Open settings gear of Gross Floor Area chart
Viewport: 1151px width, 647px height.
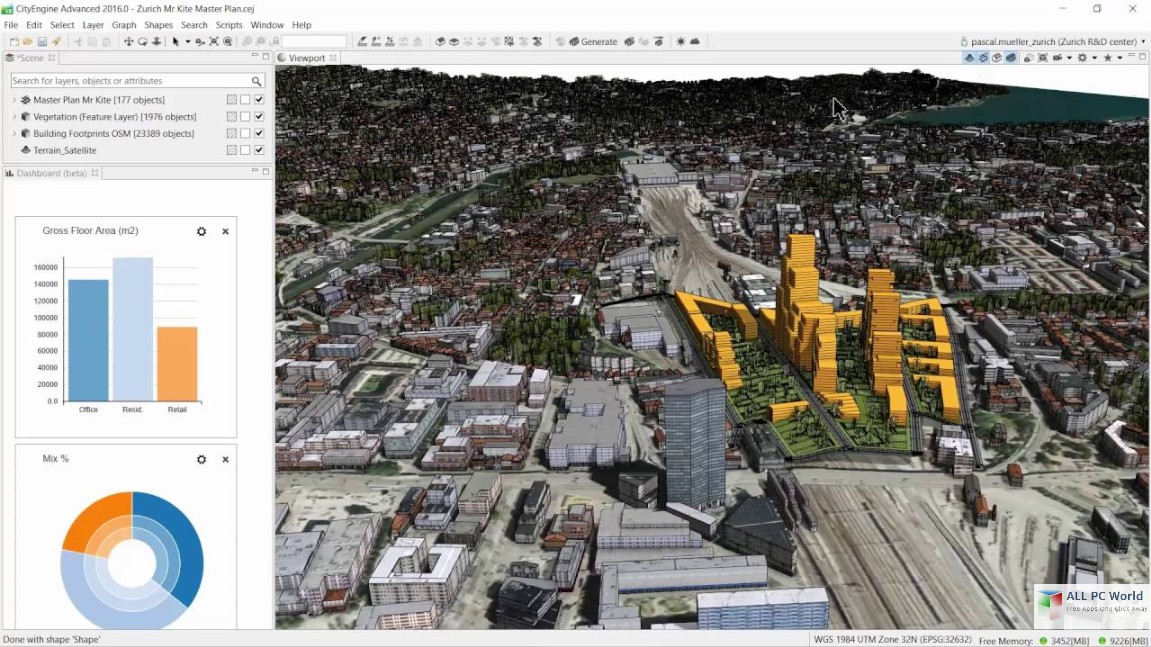[201, 231]
